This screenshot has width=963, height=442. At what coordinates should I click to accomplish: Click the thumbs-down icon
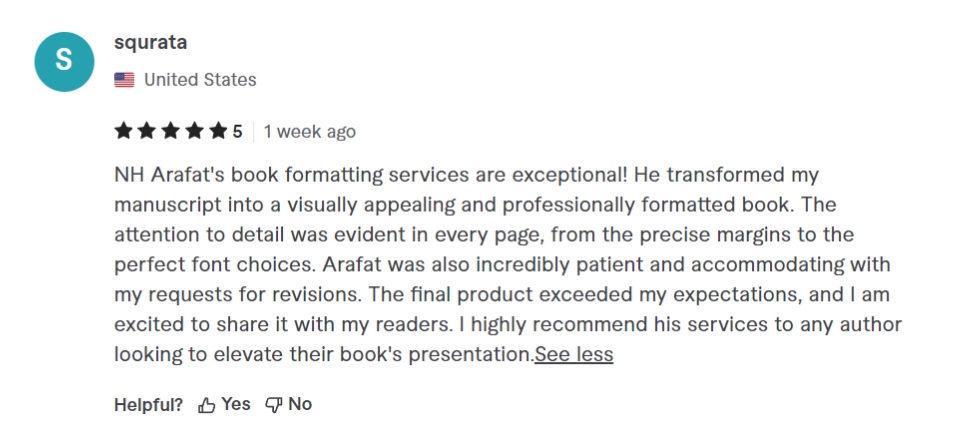click(x=273, y=405)
